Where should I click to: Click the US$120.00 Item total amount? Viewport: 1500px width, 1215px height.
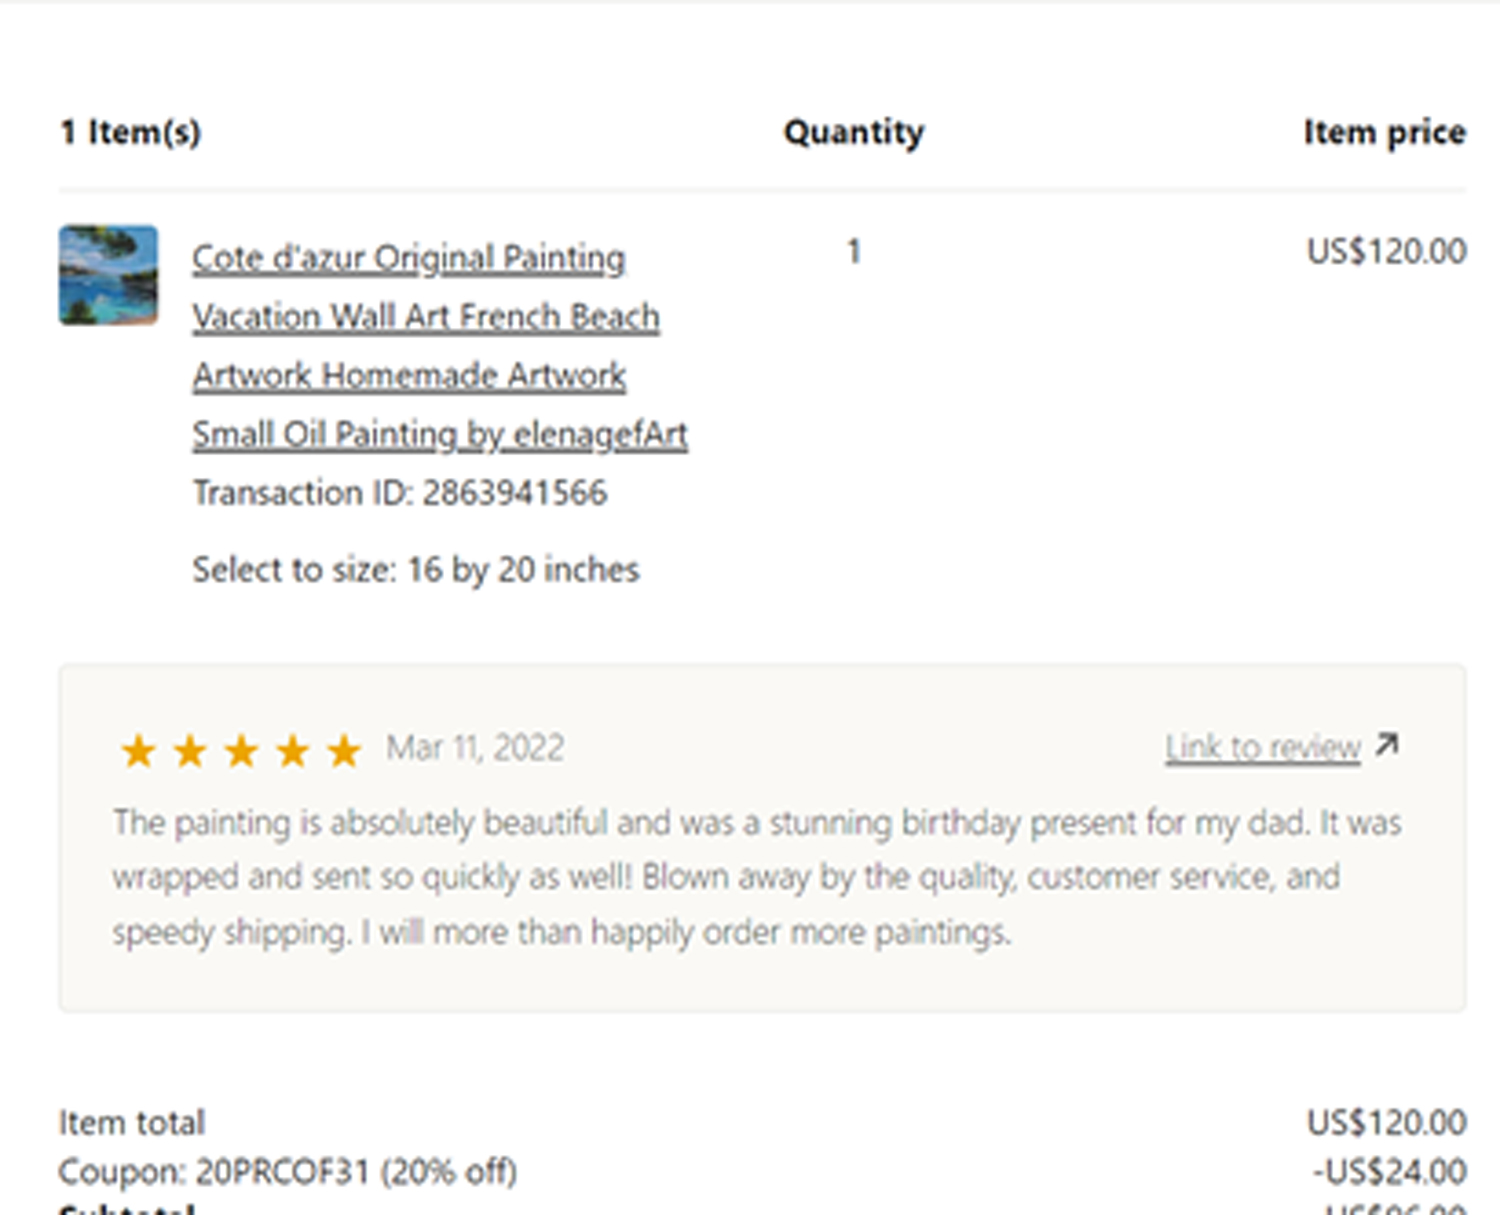(x=1386, y=1123)
